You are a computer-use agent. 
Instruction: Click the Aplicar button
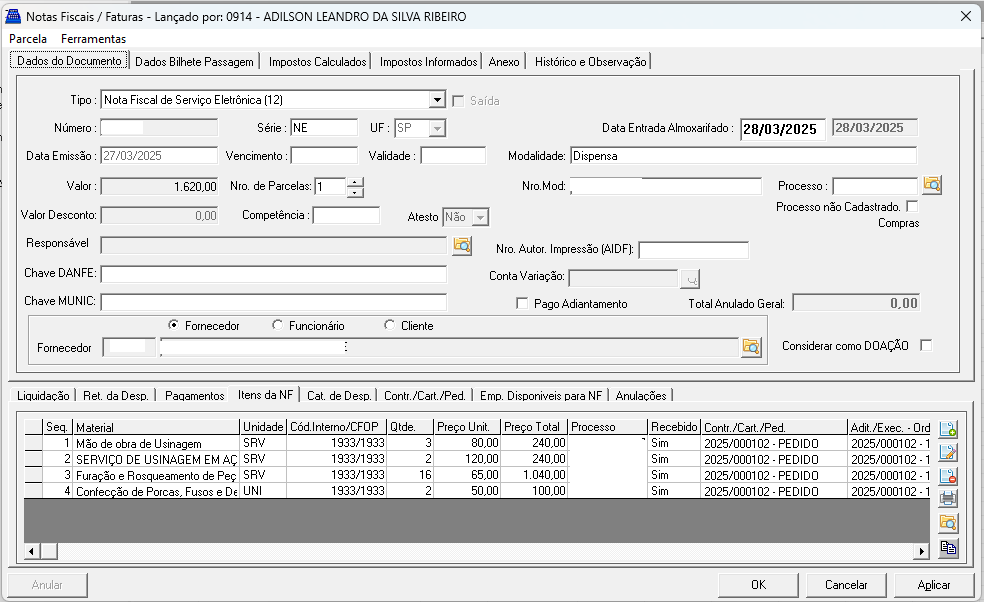[934, 584]
